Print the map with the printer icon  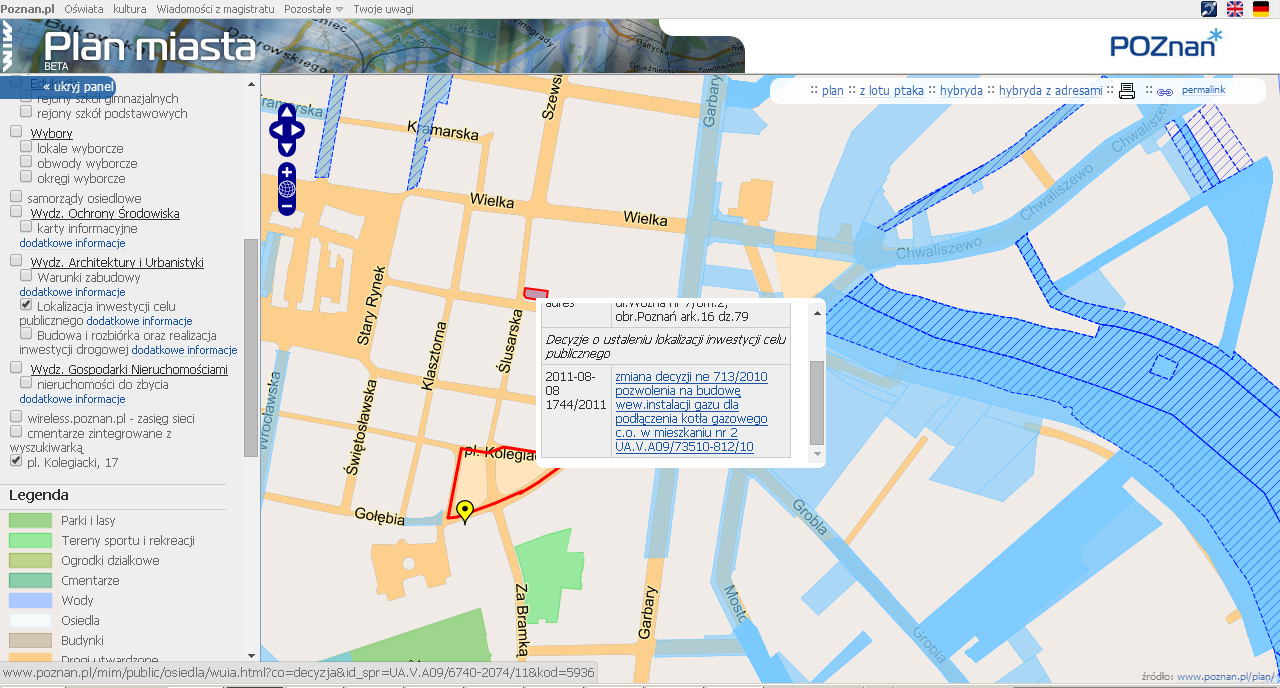[x=1127, y=91]
